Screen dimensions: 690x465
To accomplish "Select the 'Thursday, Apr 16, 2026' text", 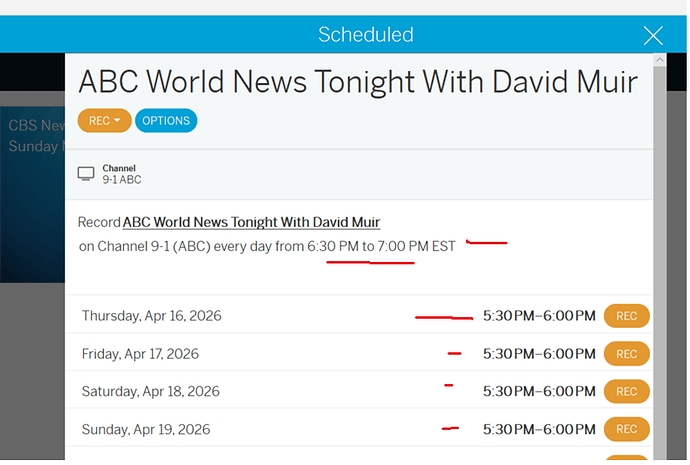I will click(151, 316).
